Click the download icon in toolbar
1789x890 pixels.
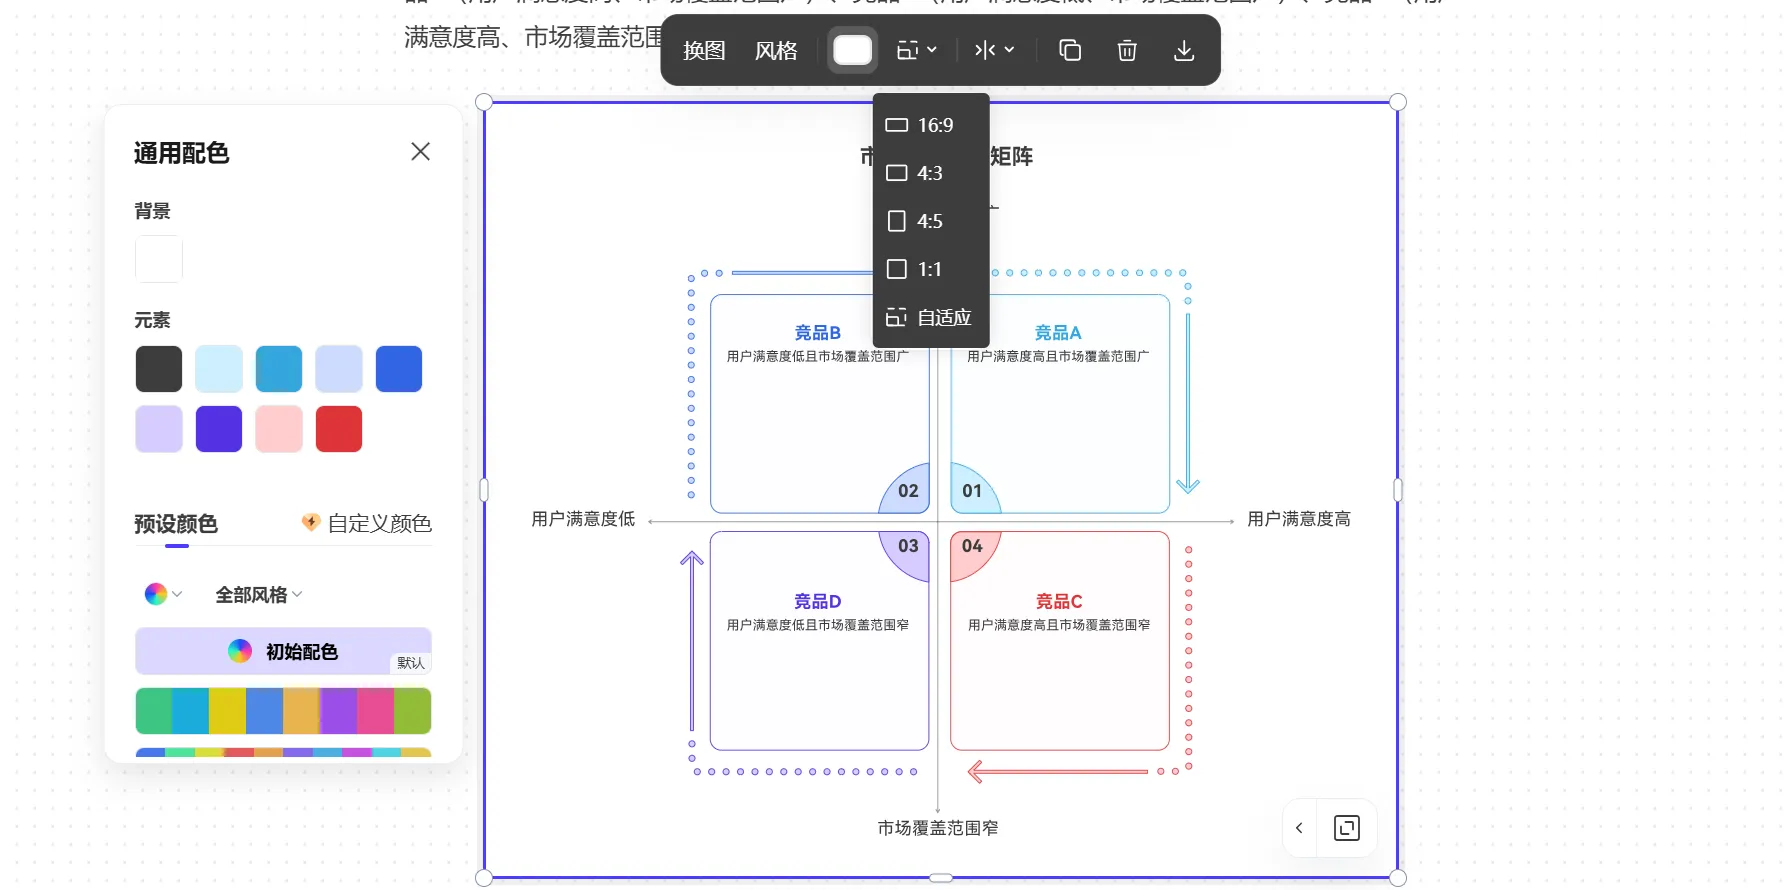(x=1184, y=50)
